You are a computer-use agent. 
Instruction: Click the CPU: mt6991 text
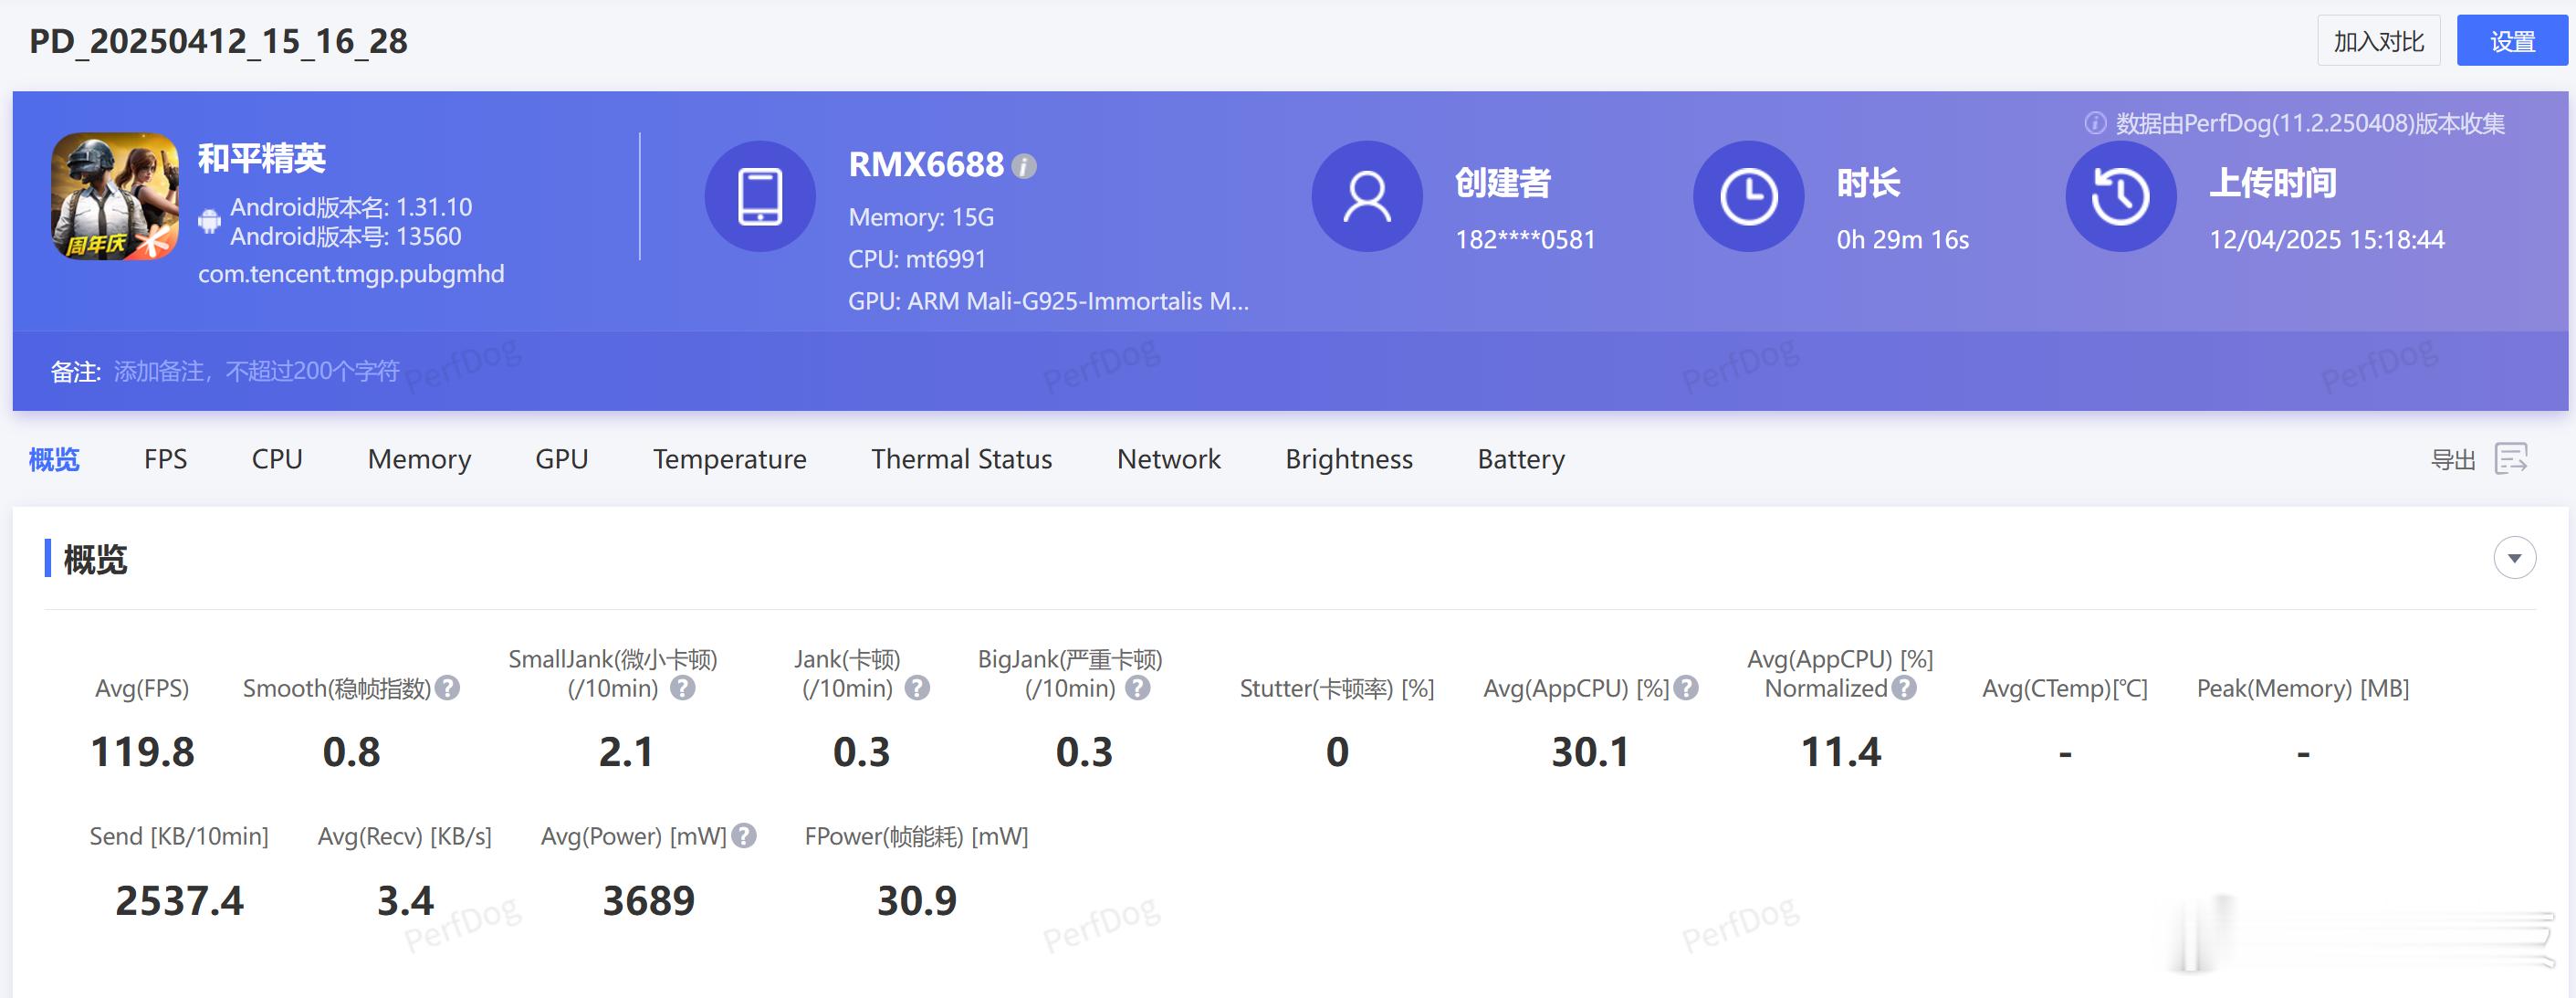[917, 259]
